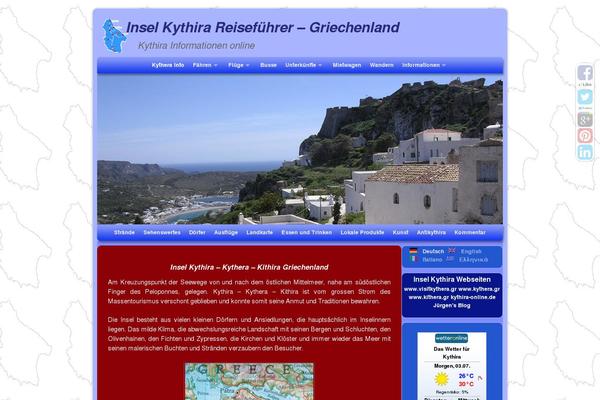Screen dimensions: 600x400
Task: Click the Pinterest share icon
Action: tap(585, 136)
